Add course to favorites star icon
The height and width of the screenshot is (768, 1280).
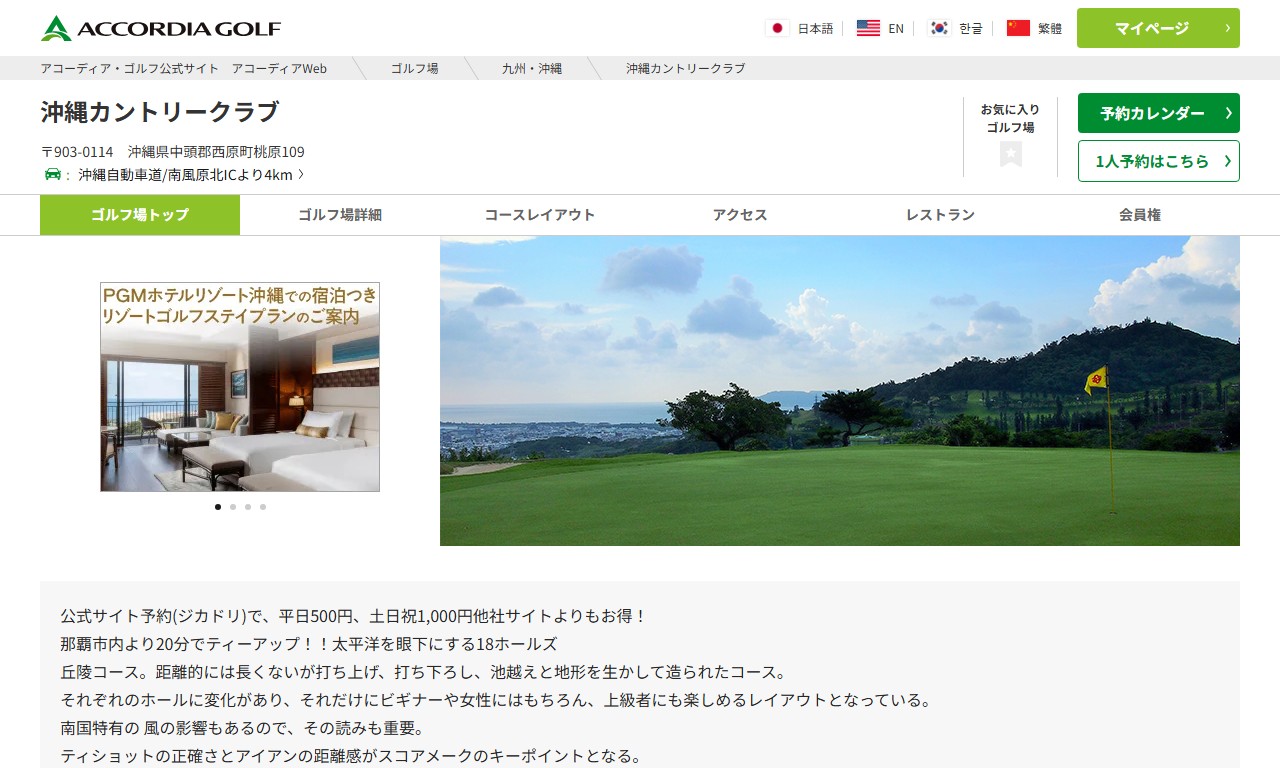pyautogui.click(x=1011, y=154)
